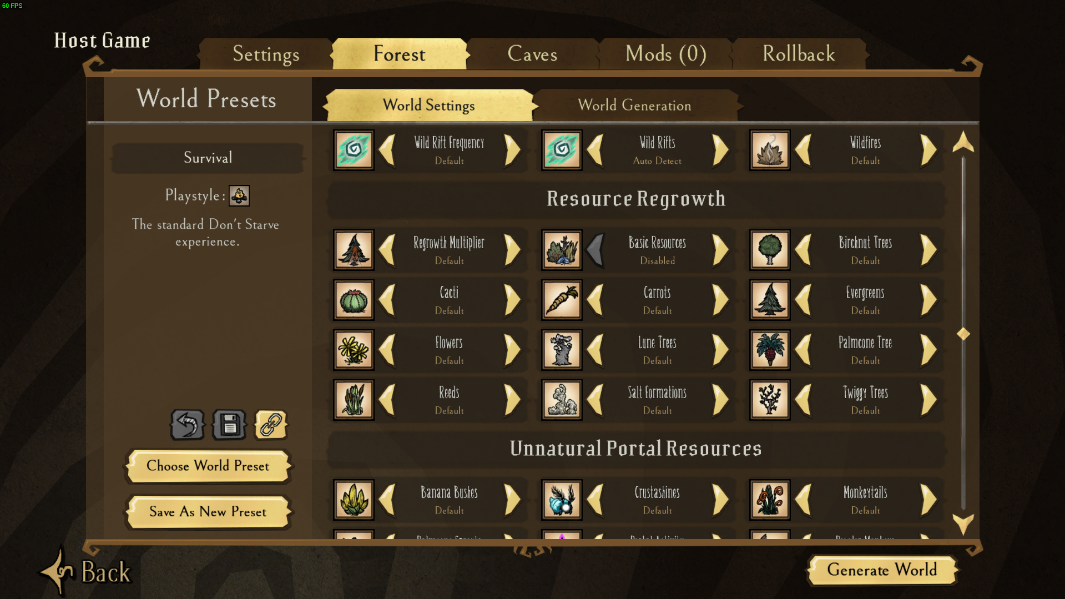Step Monkeytails back with the left arrow
This screenshot has width=1065, height=599.
pyautogui.click(x=803, y=499)
